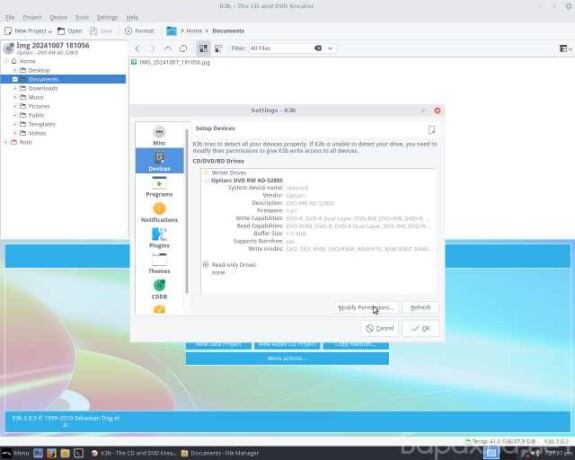Expand the Root tree node
Screen dimensions: 575x460
[x=6, y=142]
